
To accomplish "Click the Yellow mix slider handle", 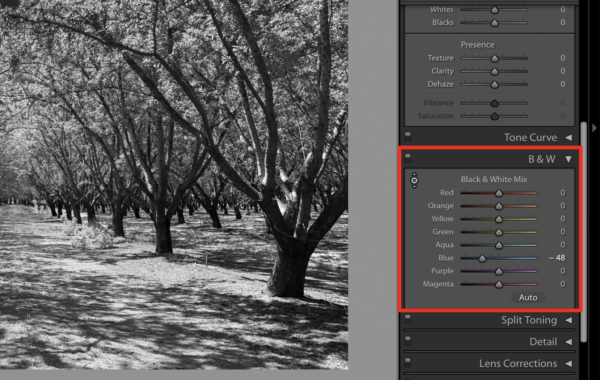I will click(x=499, y=219).
